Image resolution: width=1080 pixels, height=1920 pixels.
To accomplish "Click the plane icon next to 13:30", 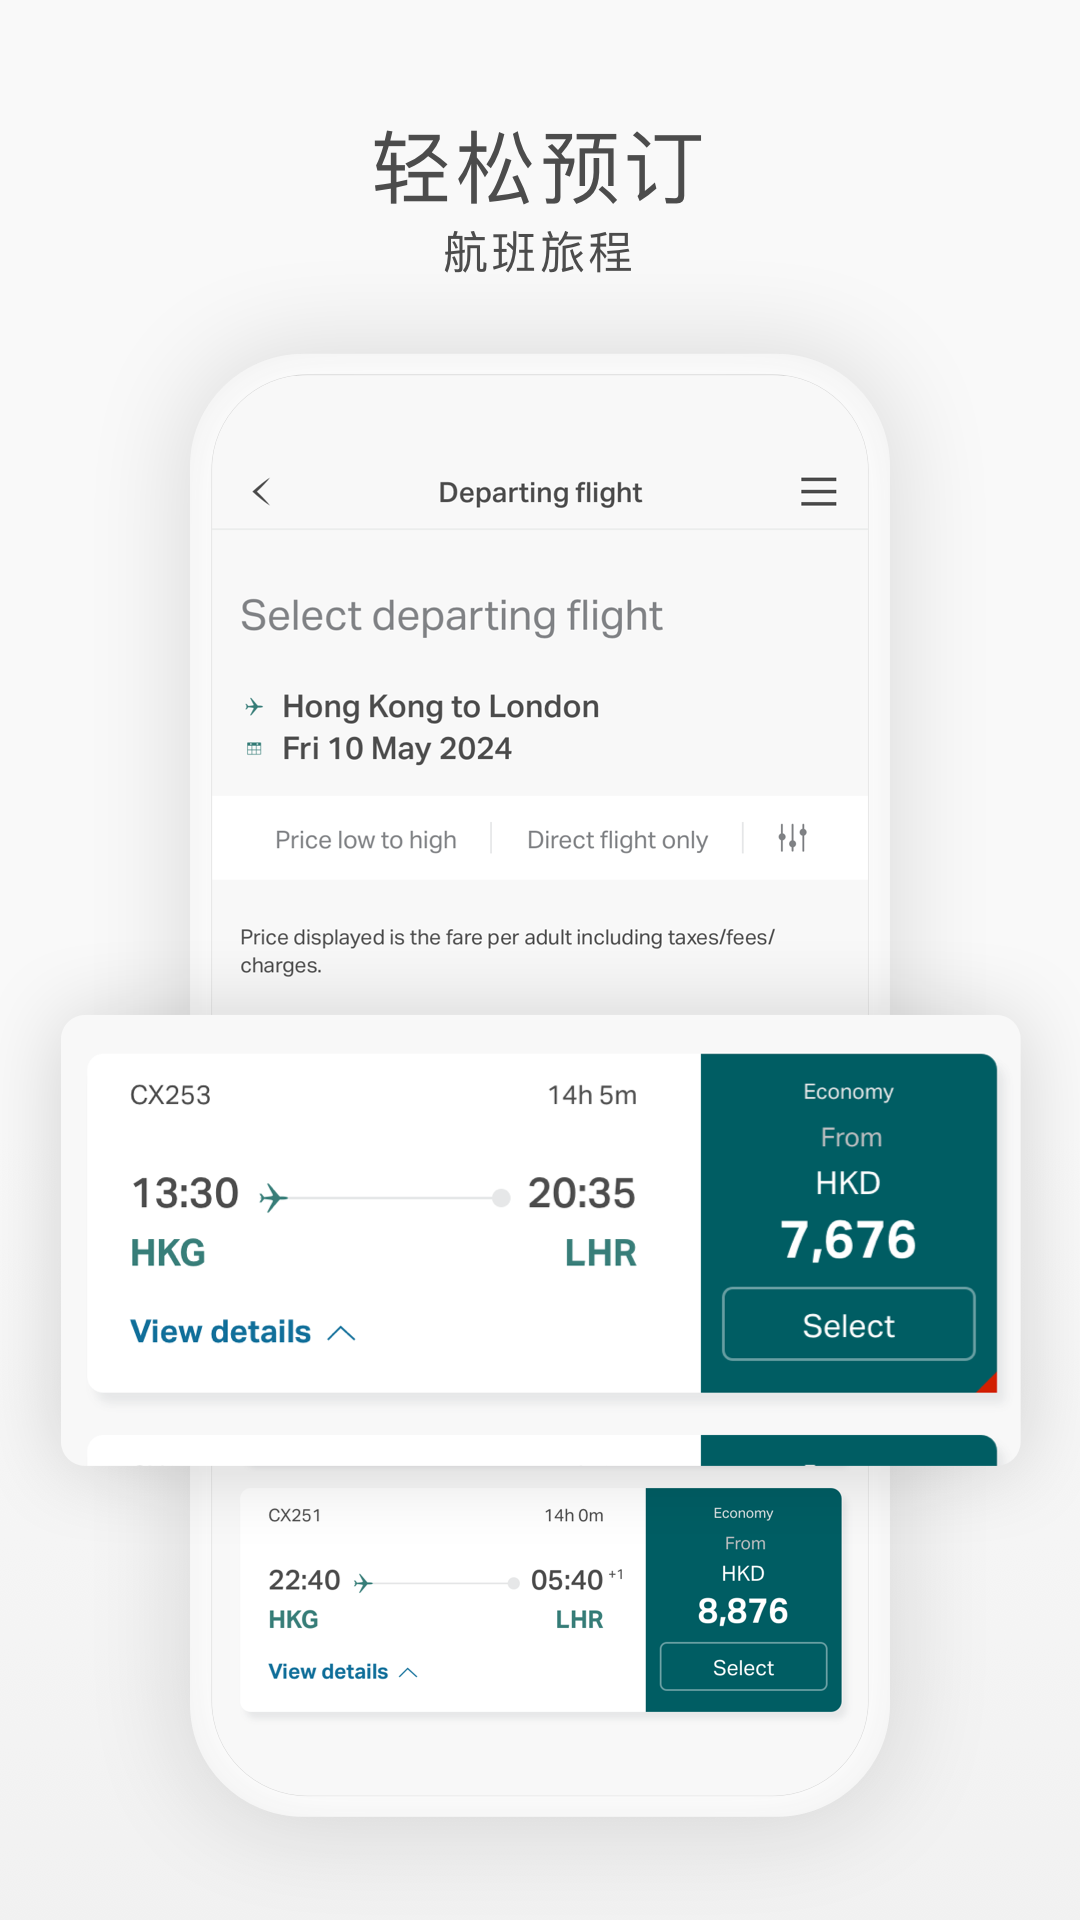I will point(273,1197).
